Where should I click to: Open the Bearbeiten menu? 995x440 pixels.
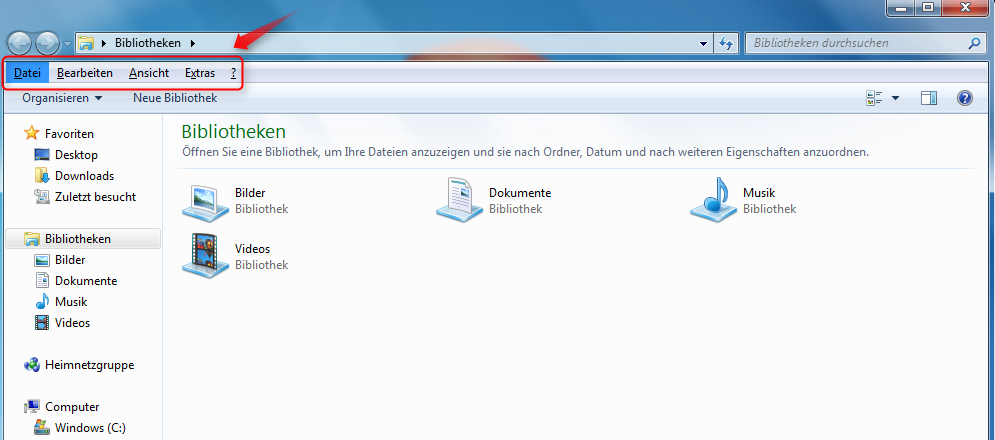coord(85,73)
